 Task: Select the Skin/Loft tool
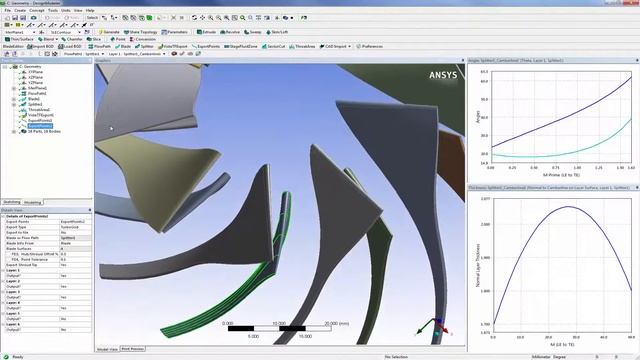click(277, 32)
